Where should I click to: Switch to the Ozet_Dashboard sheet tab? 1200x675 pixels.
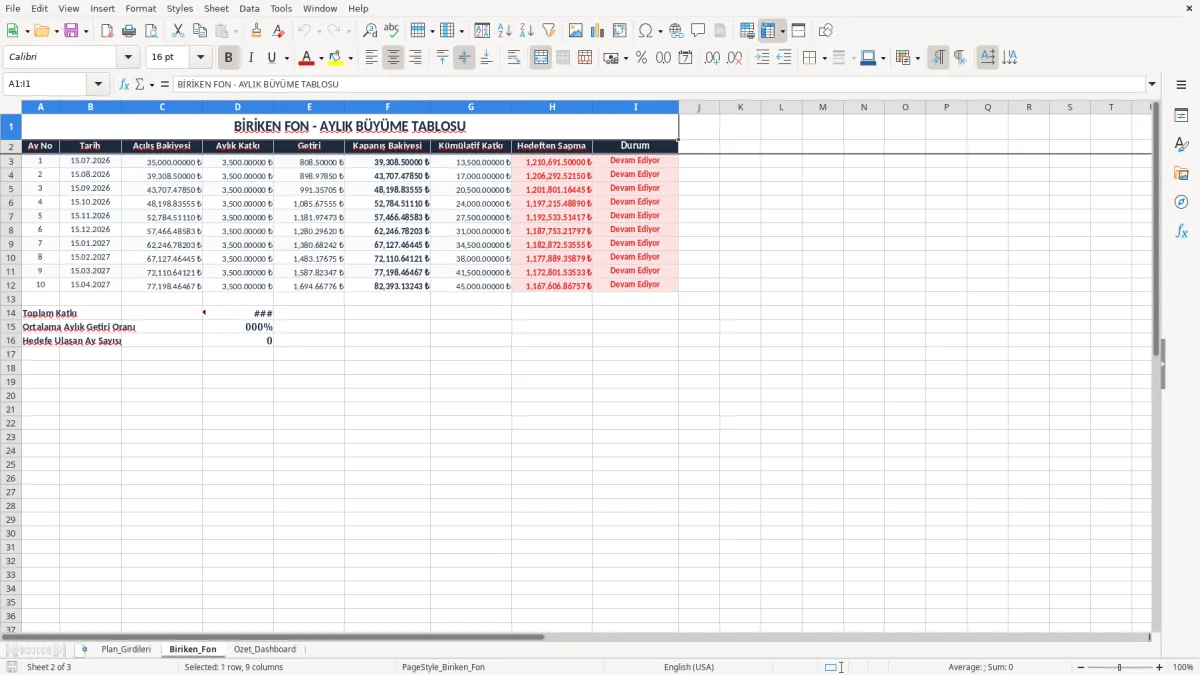pyautogui.click(x=265, y=650)
